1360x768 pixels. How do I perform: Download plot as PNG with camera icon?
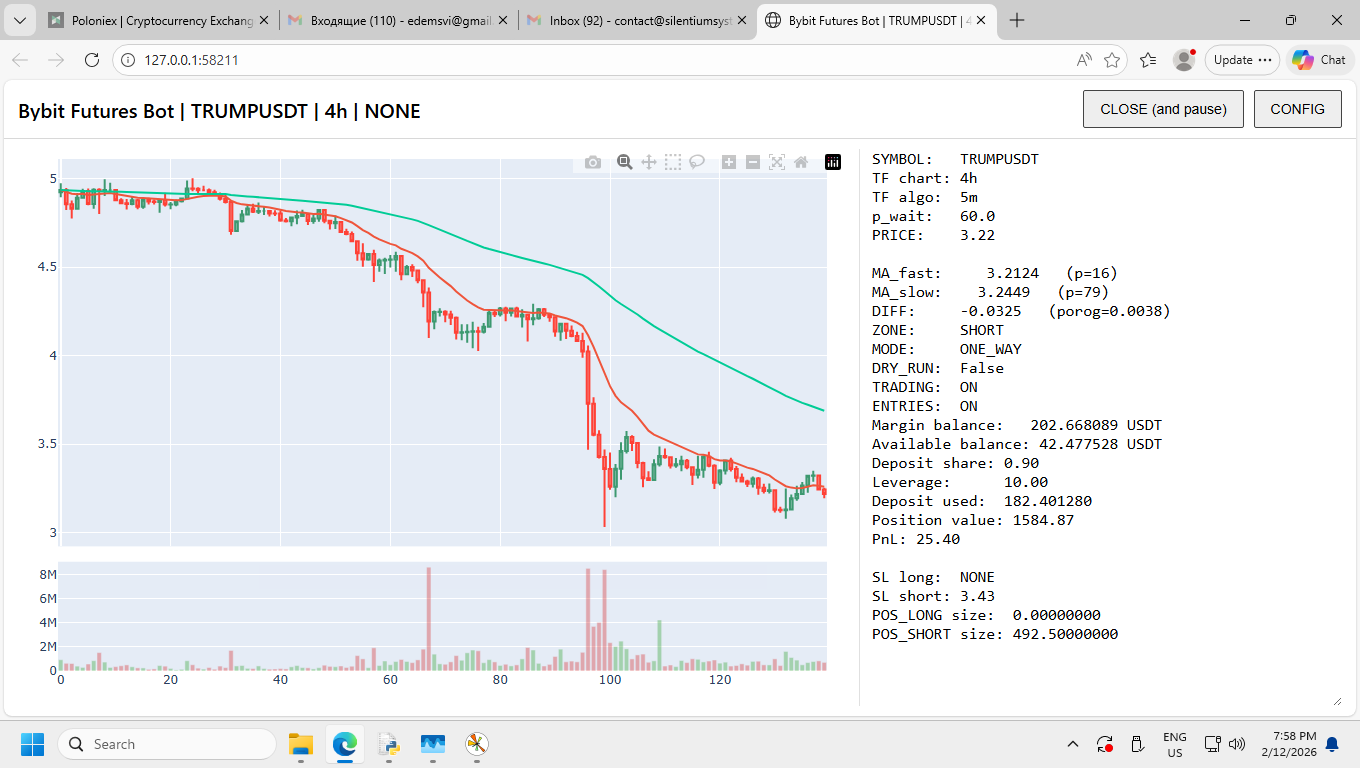coord(593,162)
